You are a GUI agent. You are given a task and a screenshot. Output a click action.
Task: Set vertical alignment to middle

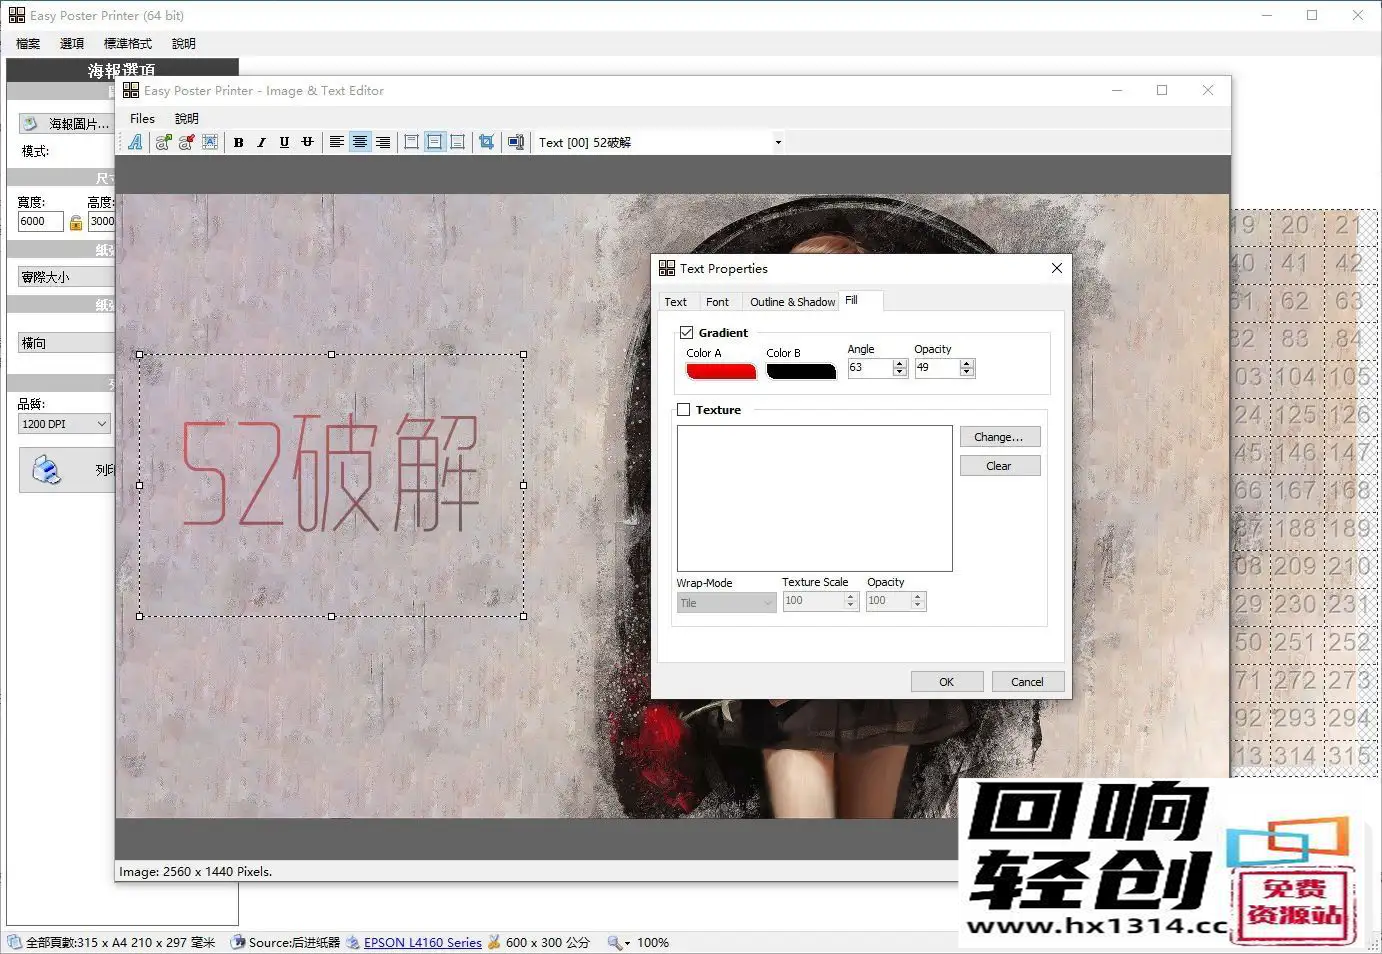pyautogui.click(x=434, y=142)
